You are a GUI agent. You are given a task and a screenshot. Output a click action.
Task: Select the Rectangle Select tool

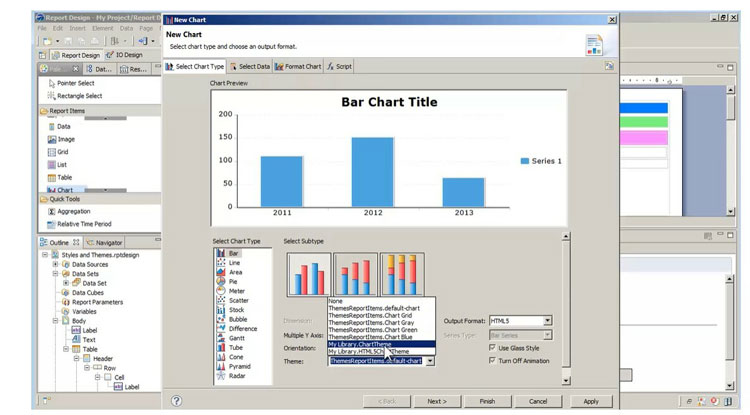click(x=78, y=96)
